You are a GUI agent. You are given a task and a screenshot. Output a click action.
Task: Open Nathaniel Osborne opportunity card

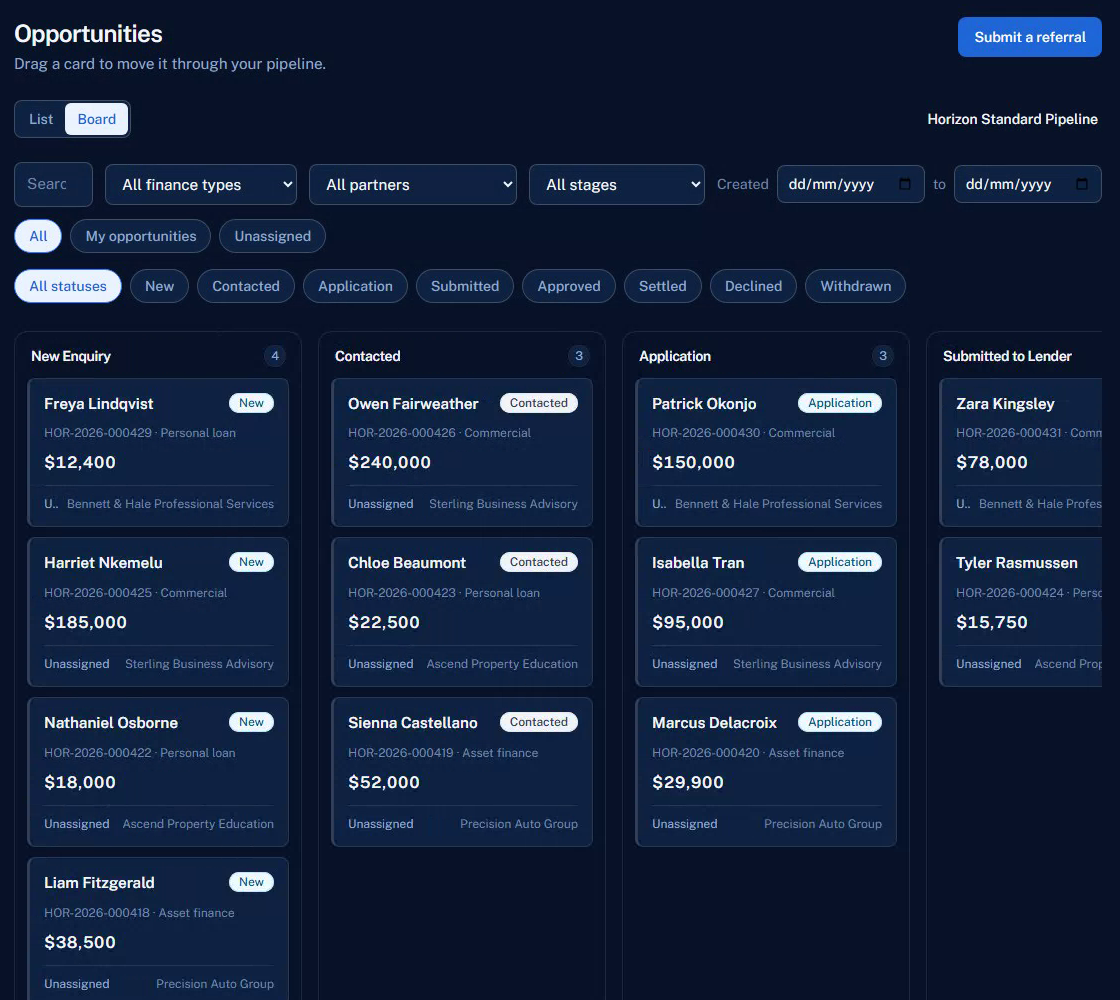coord(158,772)
